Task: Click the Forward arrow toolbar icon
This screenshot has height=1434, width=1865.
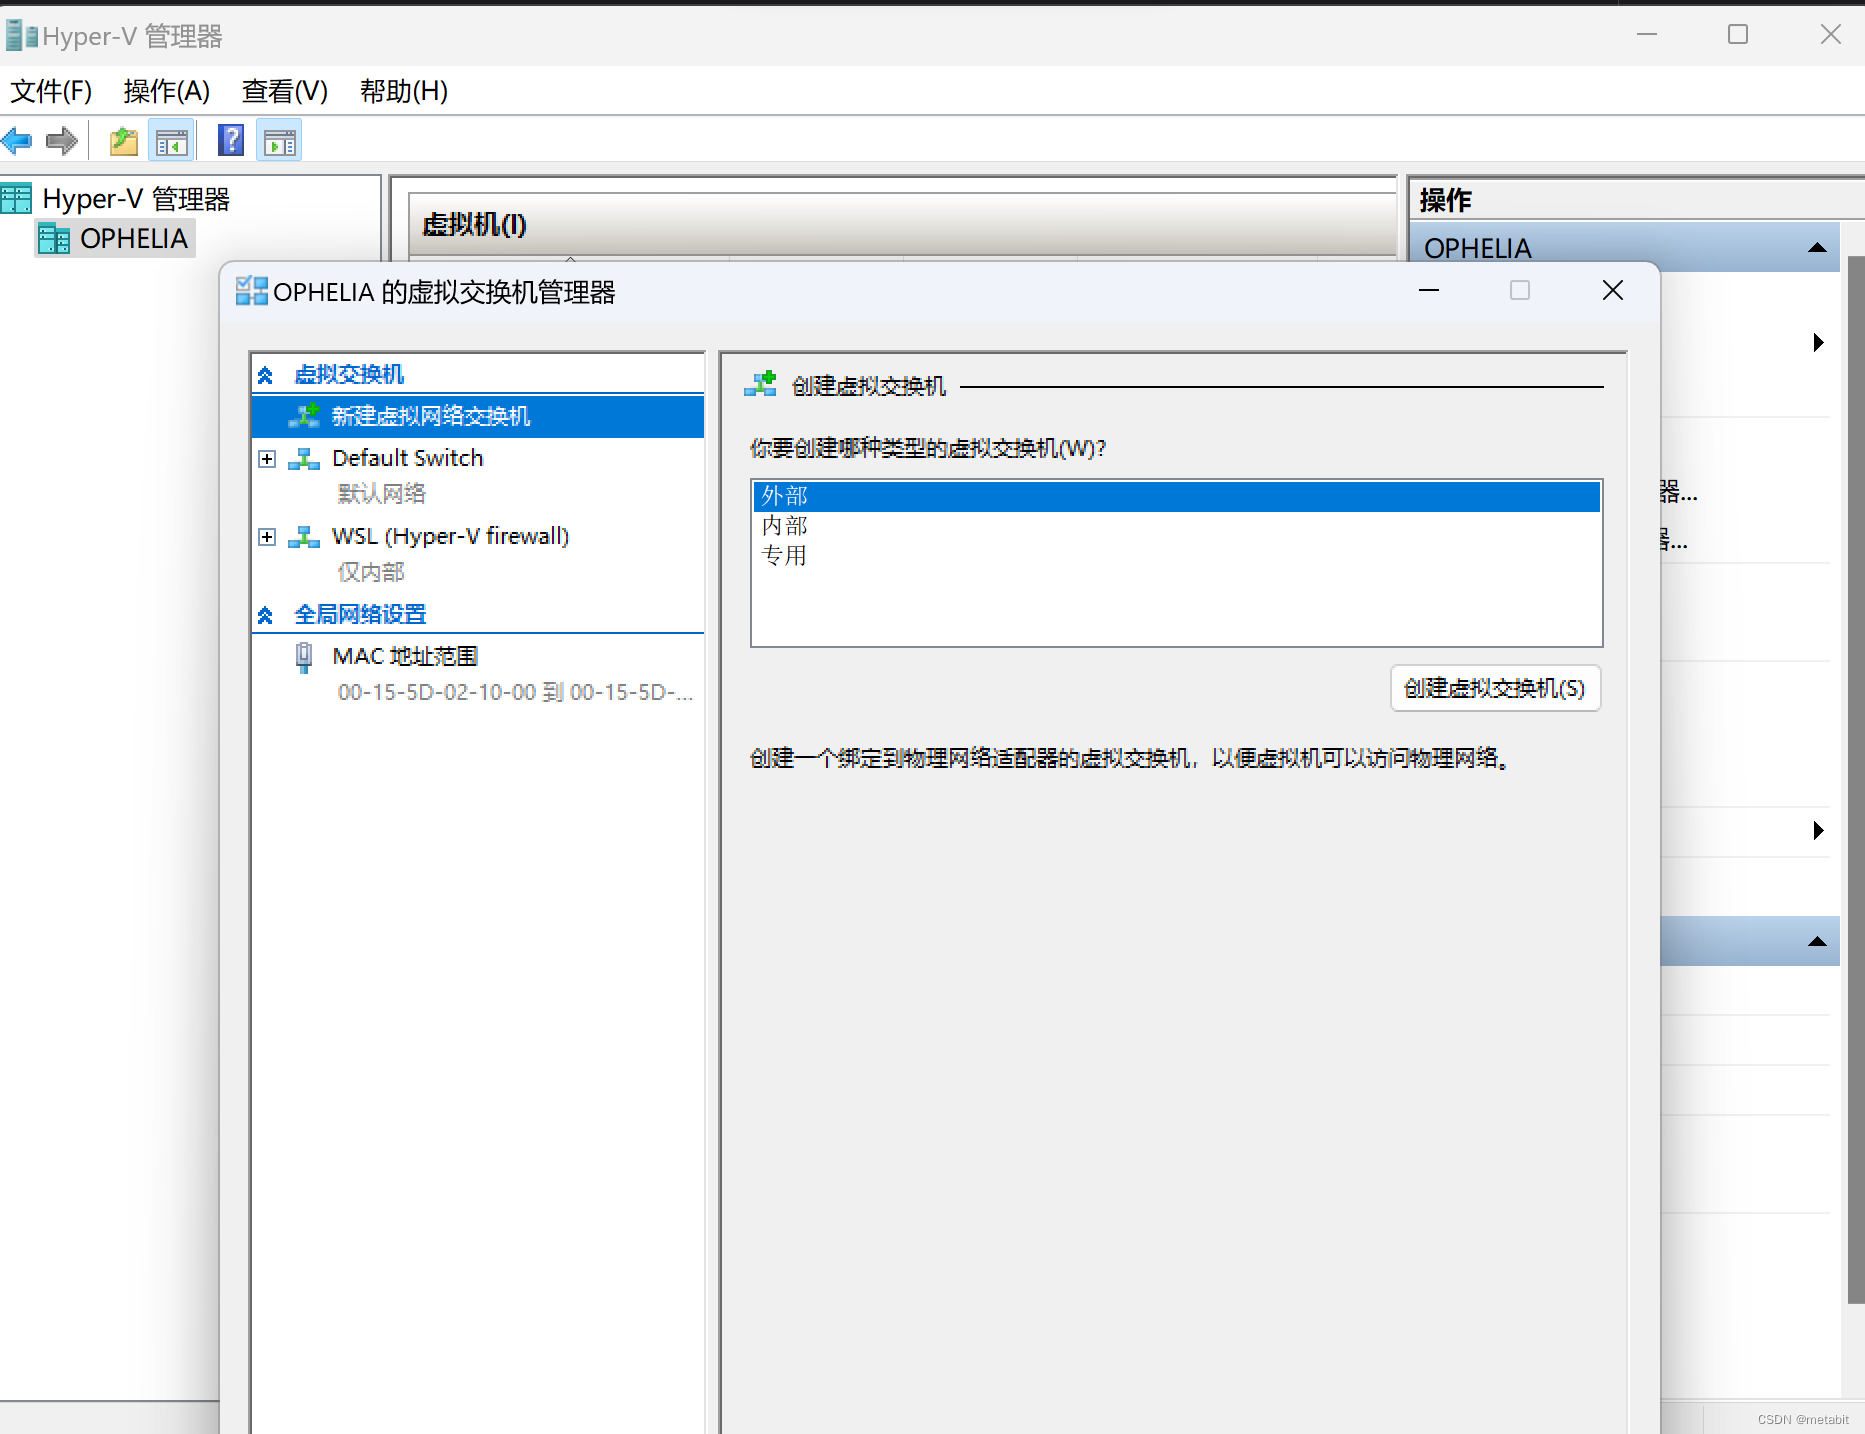Action: 62,141
